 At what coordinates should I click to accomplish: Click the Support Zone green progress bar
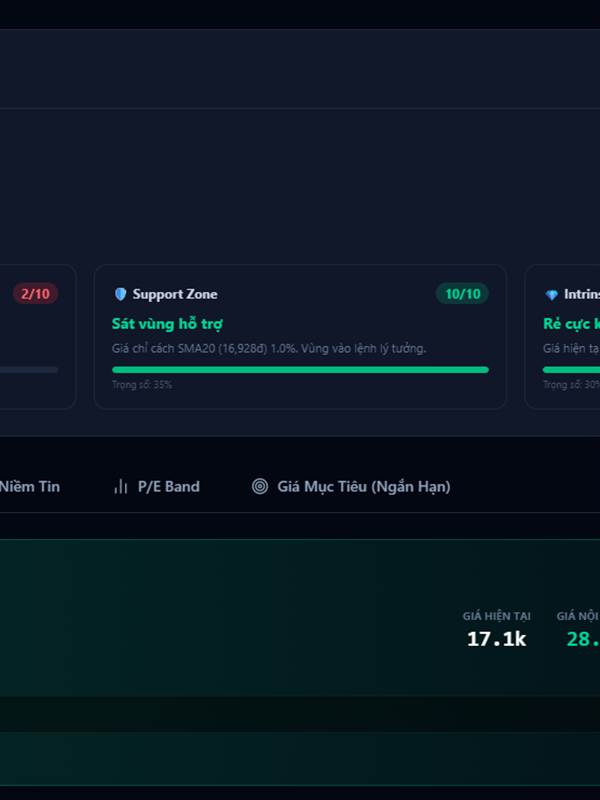click(x=300, y=370)
